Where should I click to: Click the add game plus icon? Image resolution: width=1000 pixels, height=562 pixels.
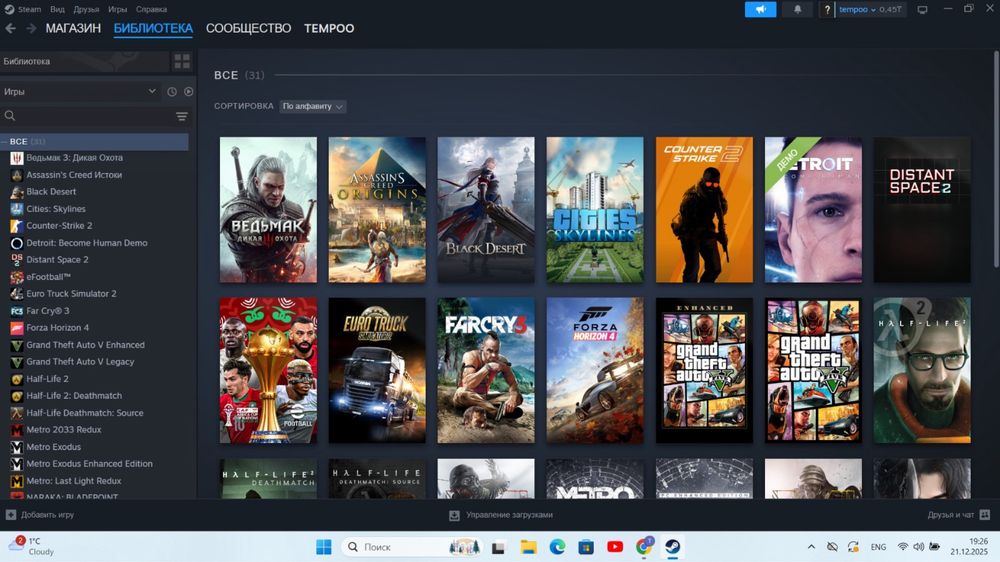tap(11, 515)
